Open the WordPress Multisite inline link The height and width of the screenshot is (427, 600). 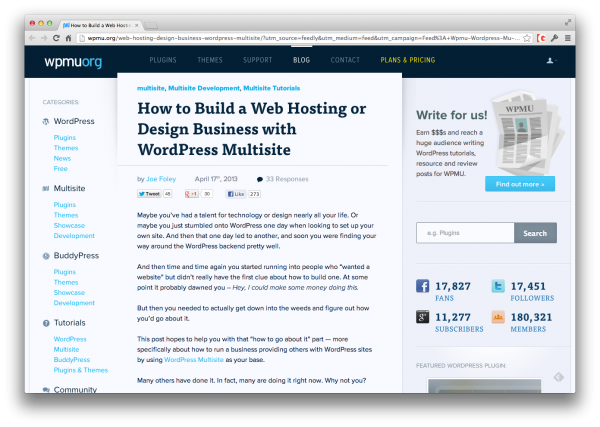tap(194, 360)
